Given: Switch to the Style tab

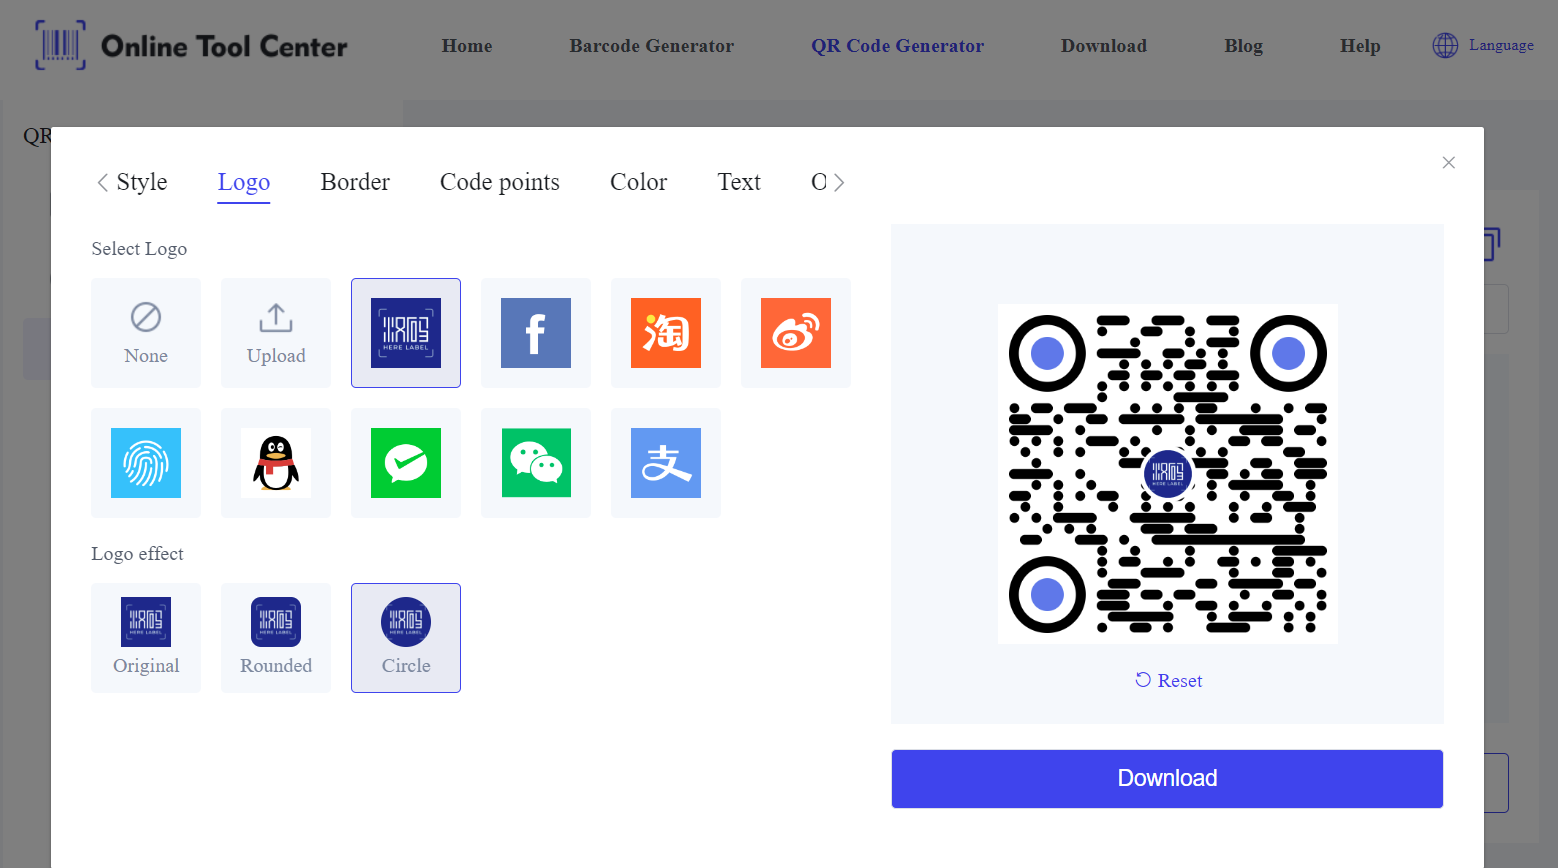Looking at the screenshot, I should (142, 182).
